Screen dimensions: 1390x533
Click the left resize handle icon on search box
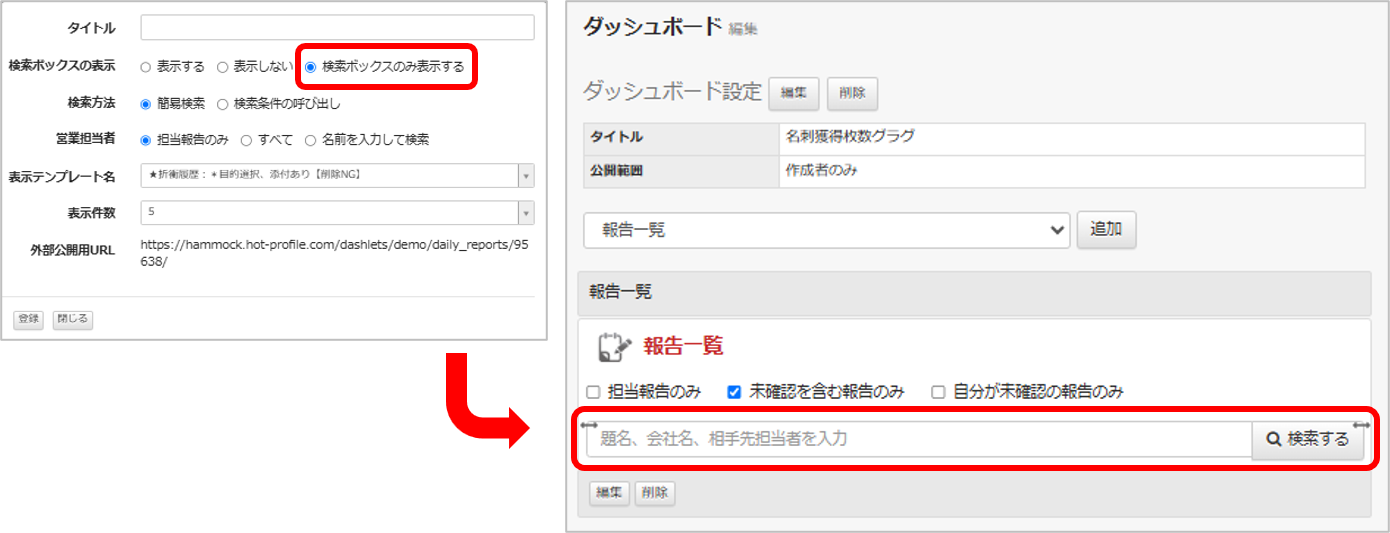(588, 427)
